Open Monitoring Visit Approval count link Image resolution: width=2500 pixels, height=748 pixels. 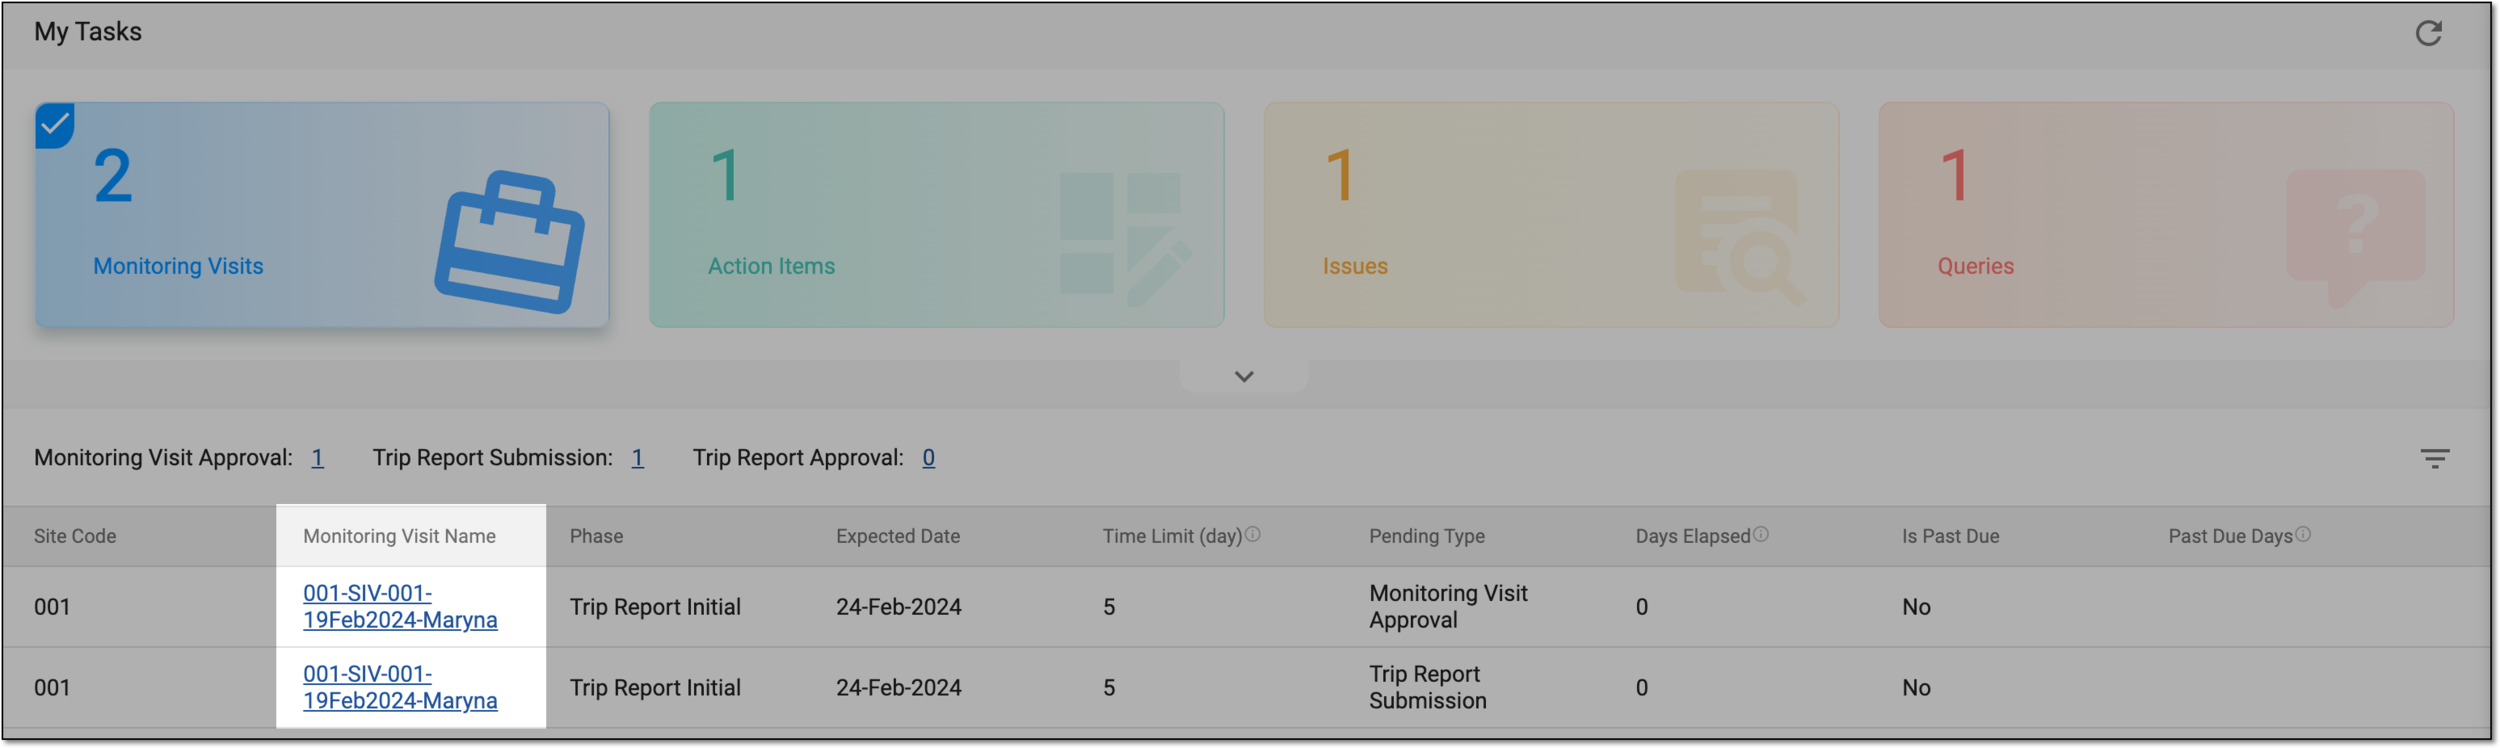(x=317, y=458)
